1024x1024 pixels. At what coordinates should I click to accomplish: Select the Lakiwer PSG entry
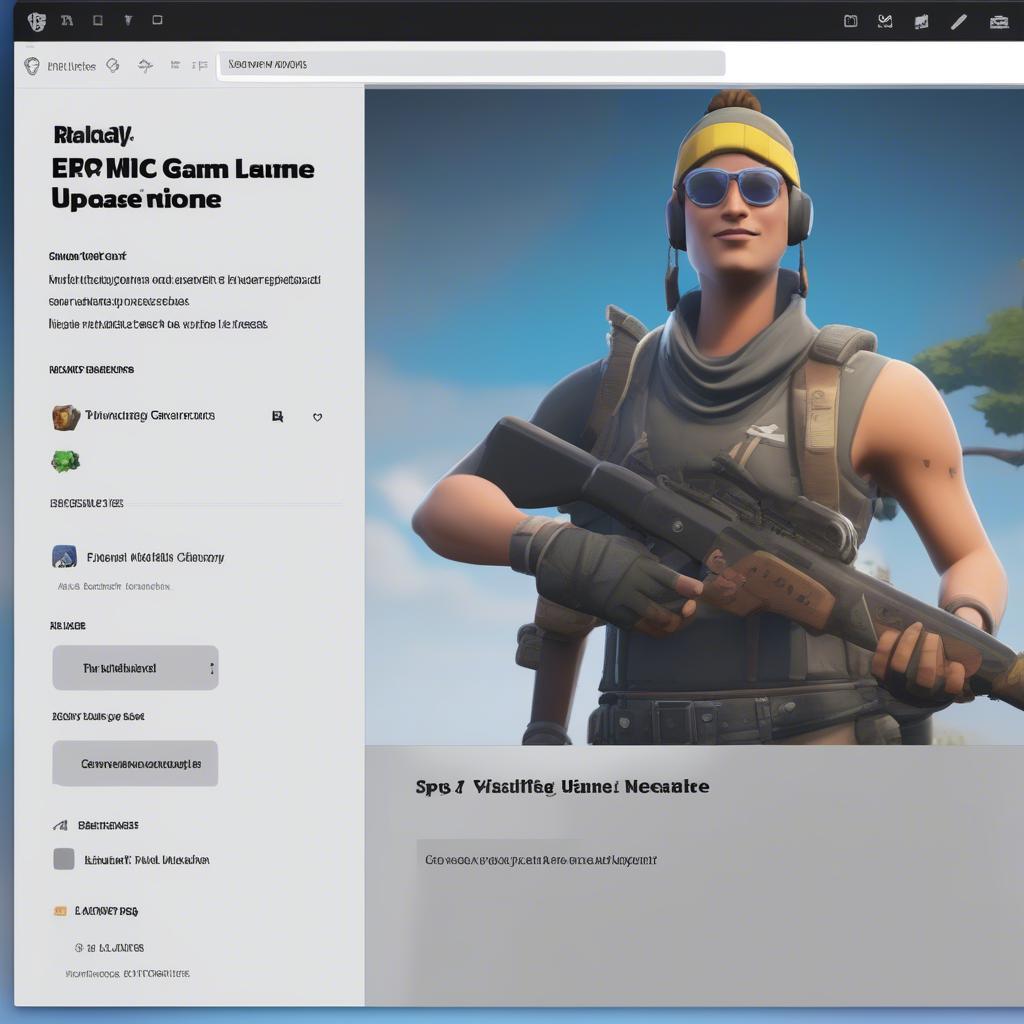106,911
